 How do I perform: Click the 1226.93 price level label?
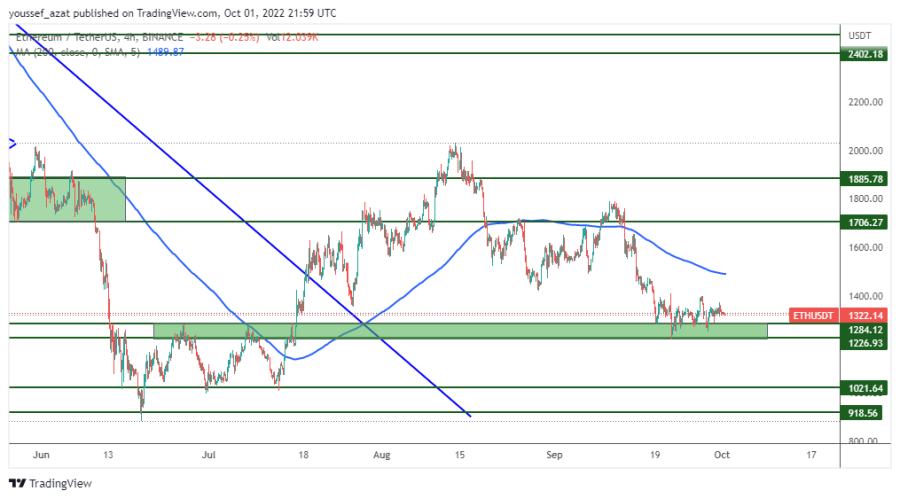864,343
